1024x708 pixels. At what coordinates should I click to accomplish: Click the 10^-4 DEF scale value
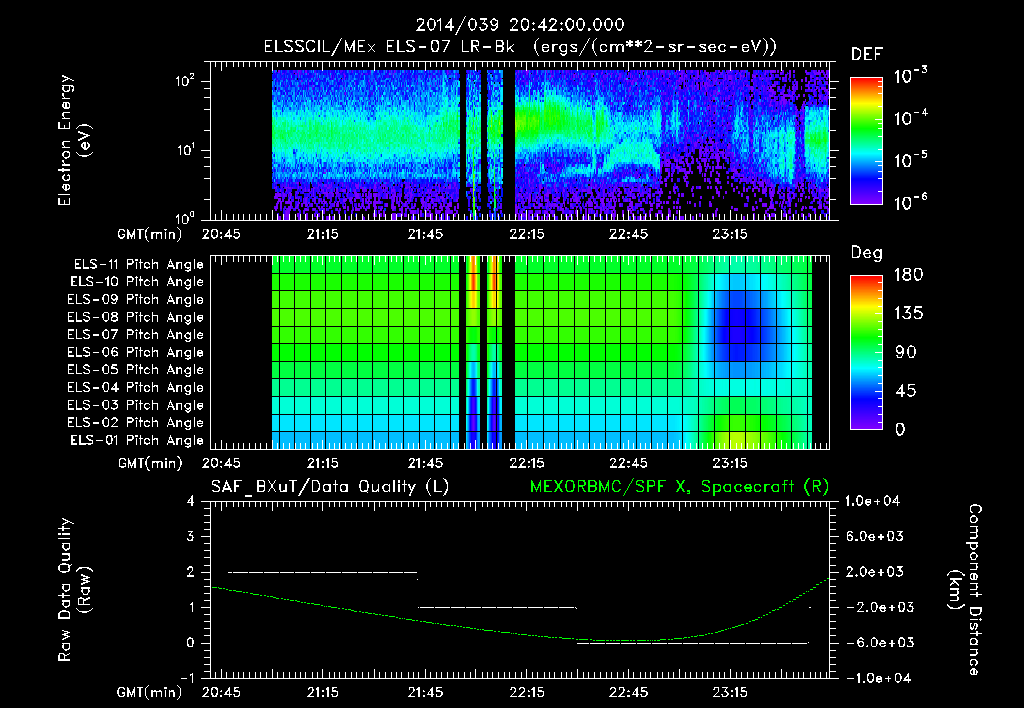pos(910,117)
